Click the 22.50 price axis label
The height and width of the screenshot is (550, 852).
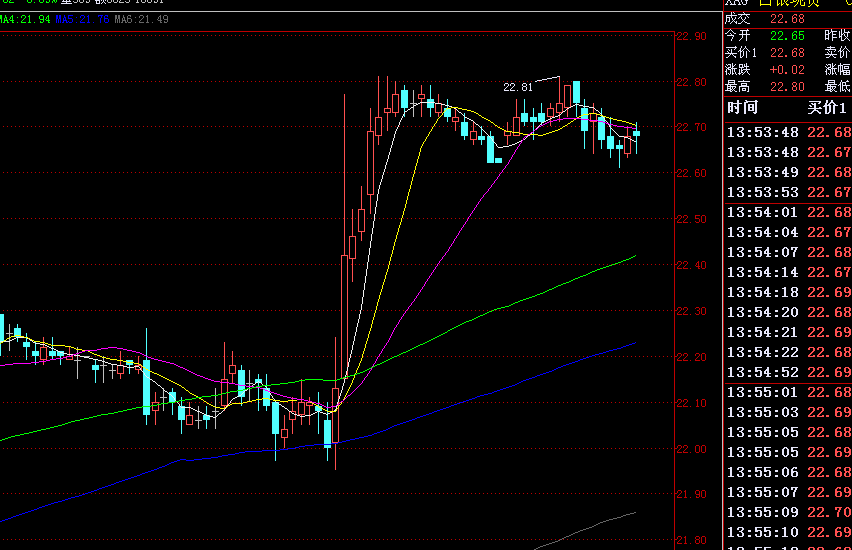[691, 219]
